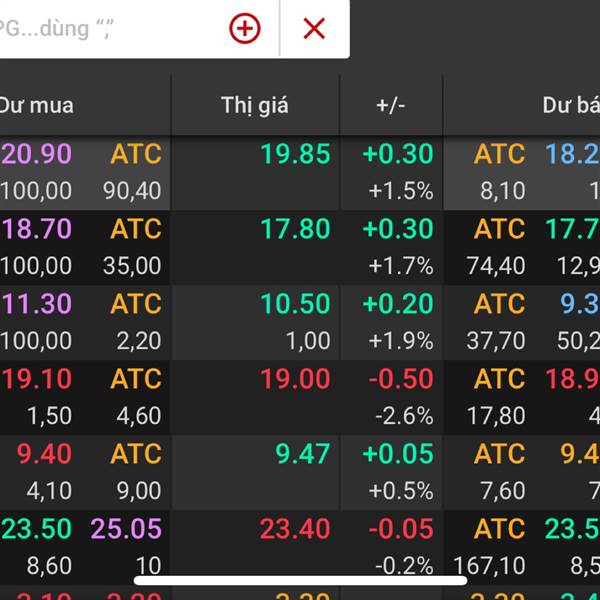Tap bid volume 90,40

(x=132, y=191)
